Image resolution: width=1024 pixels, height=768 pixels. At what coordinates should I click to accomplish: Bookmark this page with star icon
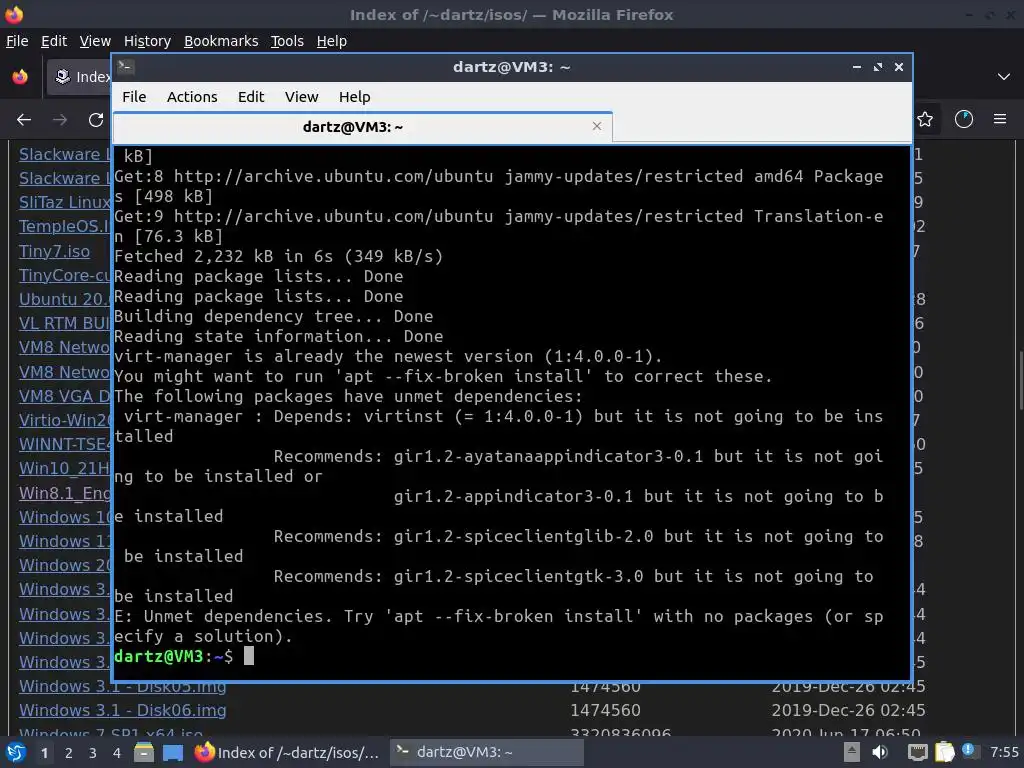point(925,120)
